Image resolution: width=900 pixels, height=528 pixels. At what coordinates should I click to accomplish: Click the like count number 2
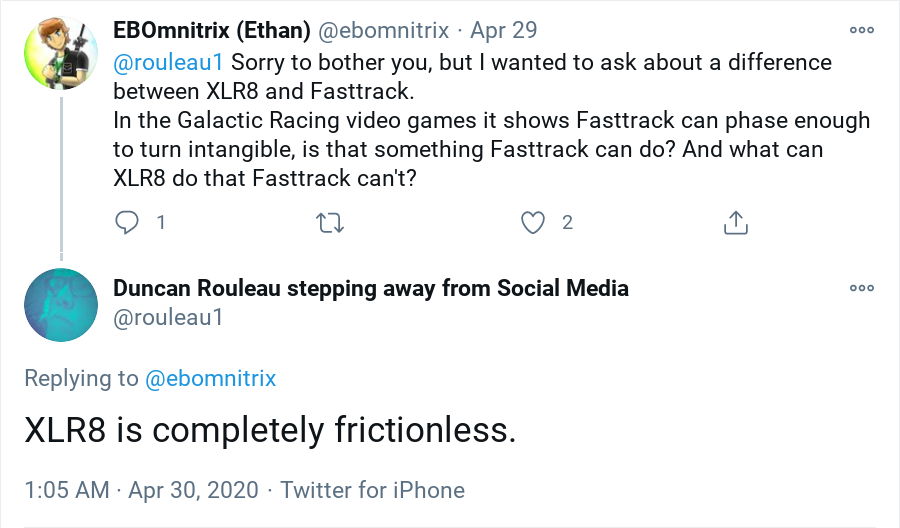(x=567, y=222)
